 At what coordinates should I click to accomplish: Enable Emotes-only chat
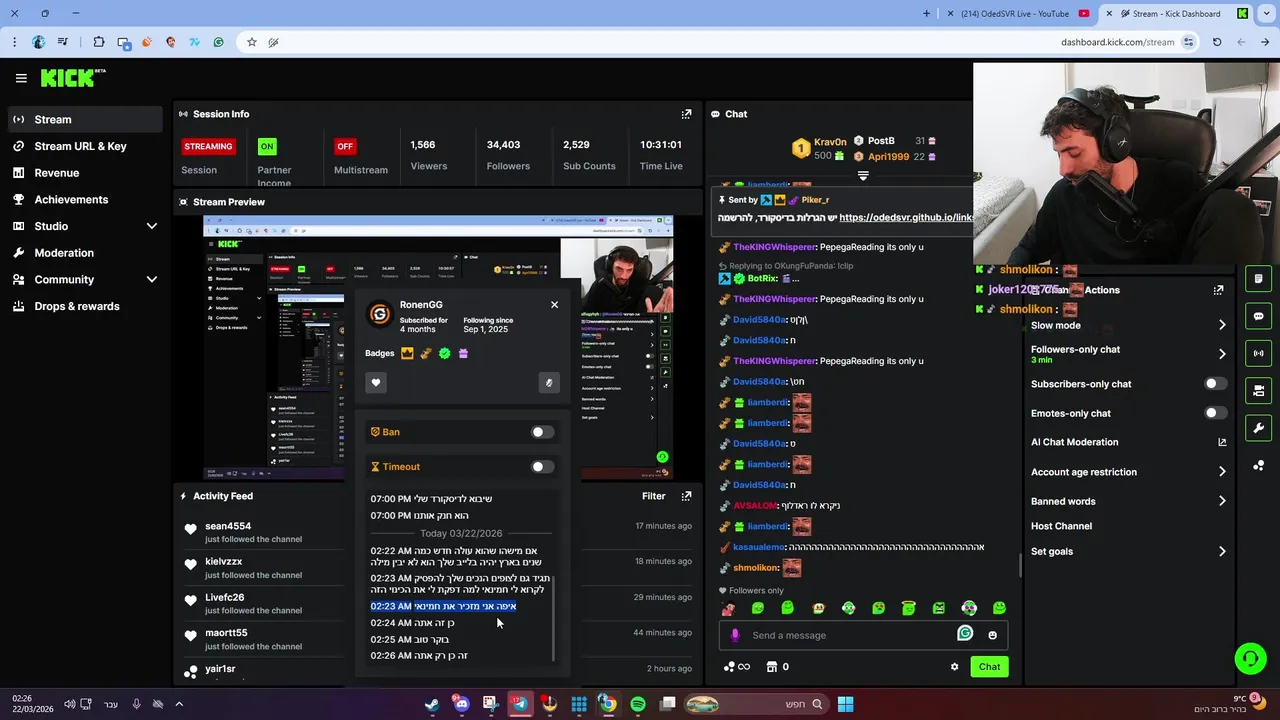click(x=1215, y=413)
